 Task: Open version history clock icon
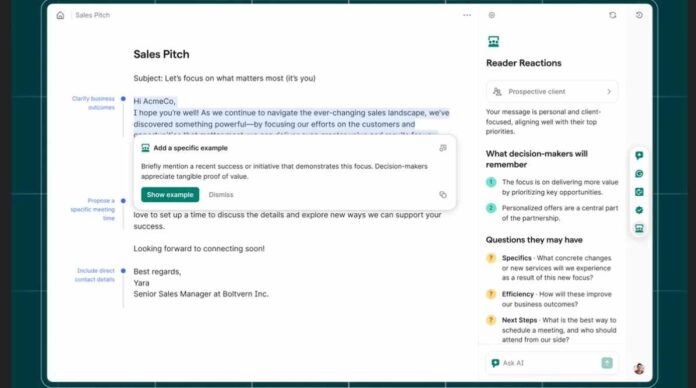(x=639, y=15)
